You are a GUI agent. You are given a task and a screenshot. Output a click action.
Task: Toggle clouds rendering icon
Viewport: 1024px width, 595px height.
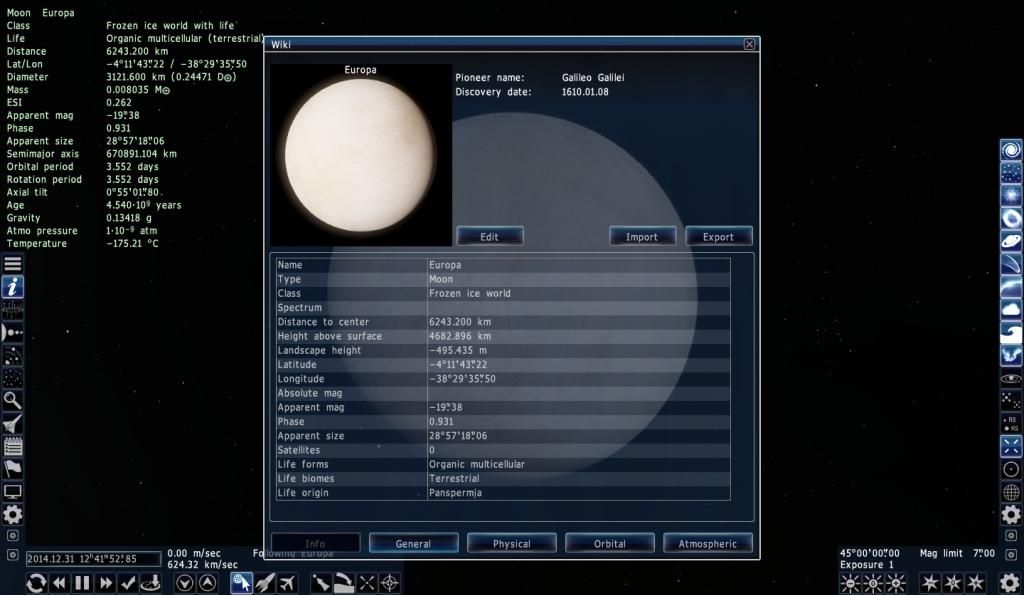[x=1011, y=310]
